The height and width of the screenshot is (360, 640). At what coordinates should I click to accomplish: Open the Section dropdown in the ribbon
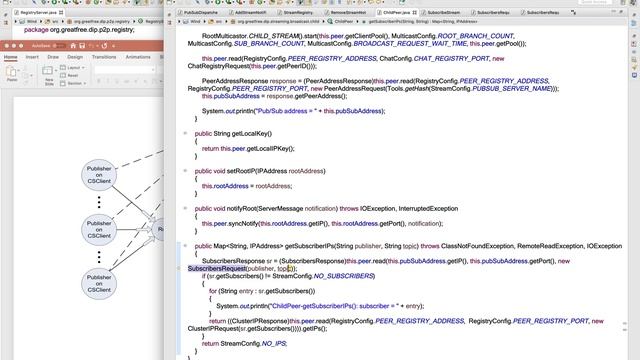click(x=73, y=83)
